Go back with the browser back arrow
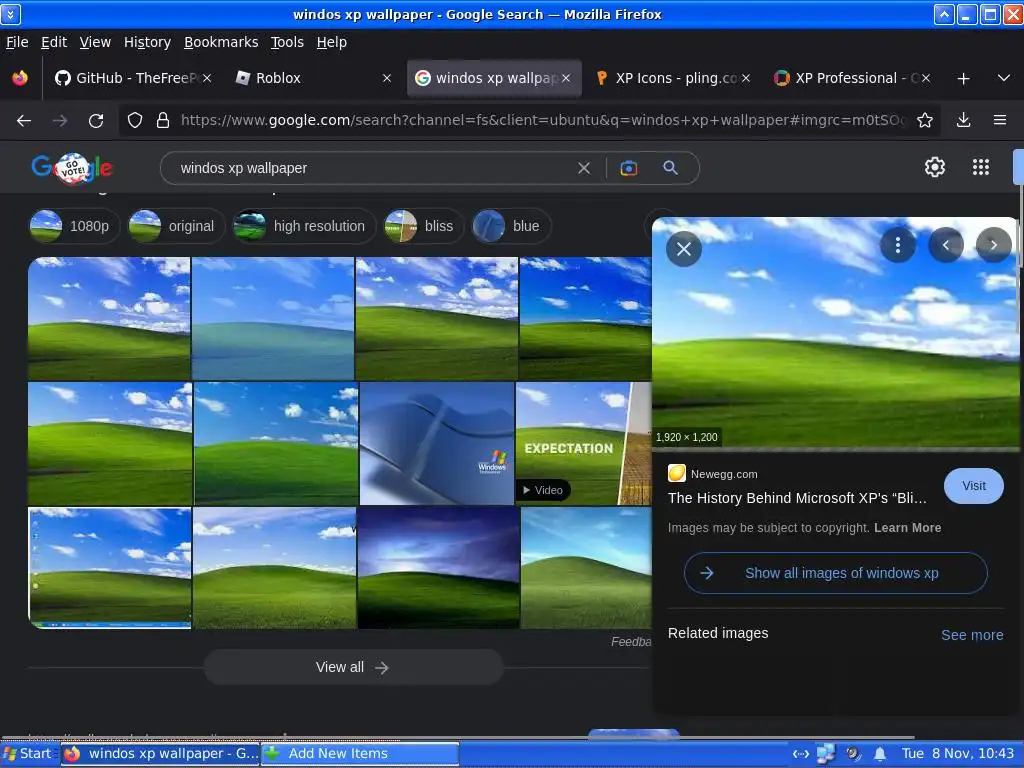1024x768 pixels. point(24,120)
